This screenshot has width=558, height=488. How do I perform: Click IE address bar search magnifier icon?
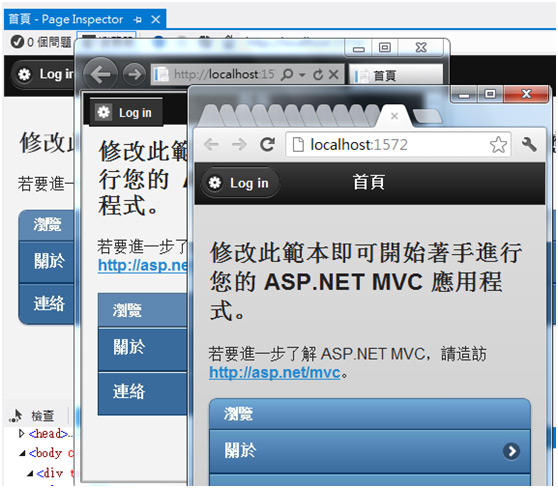(286, 74)
